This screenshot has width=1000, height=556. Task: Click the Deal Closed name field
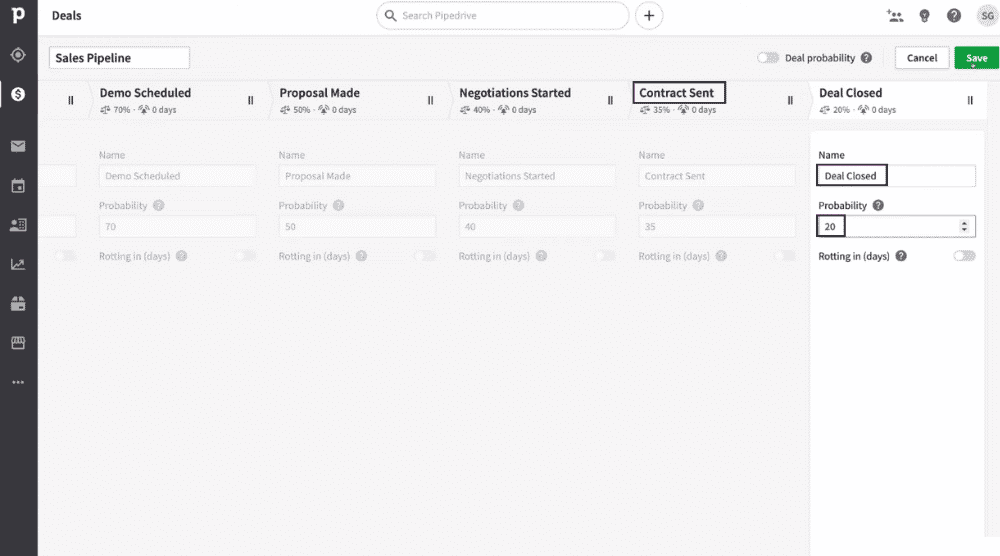coord(896,175)
